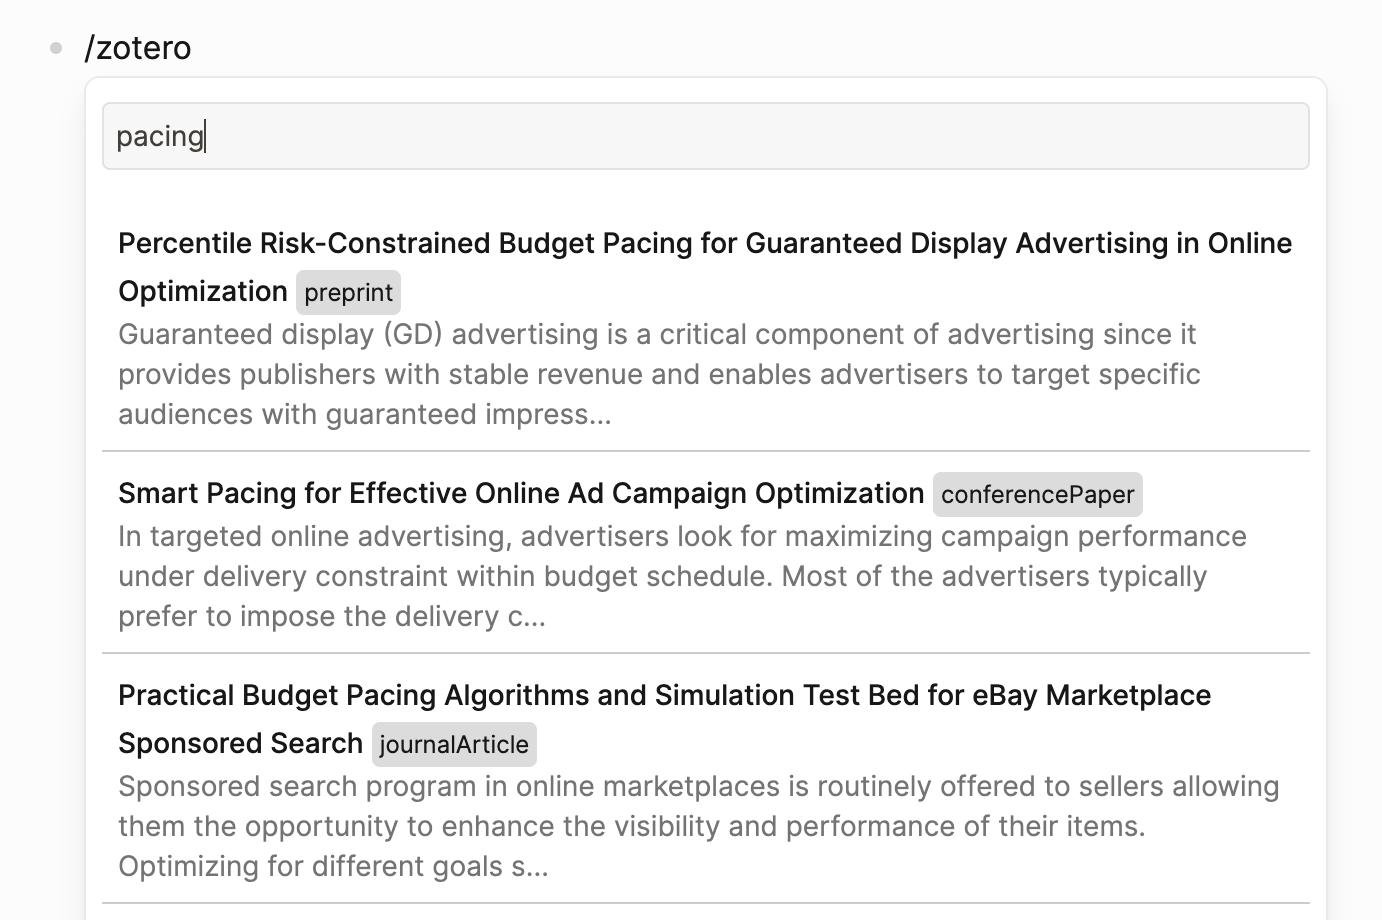
Task: Click the preprint type badge
Action: coord(348,293)
